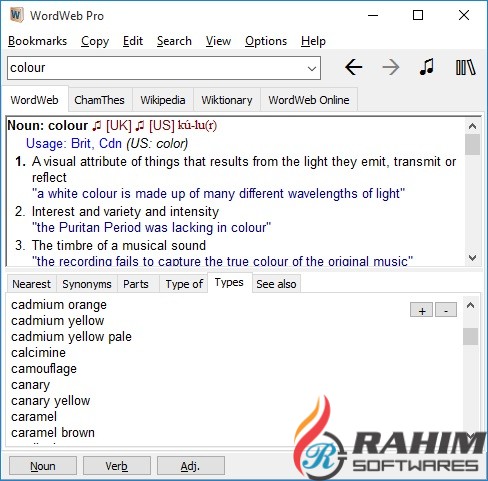Play the US pronunciation note icon
The image size is (488, 481).
point(140,126)
